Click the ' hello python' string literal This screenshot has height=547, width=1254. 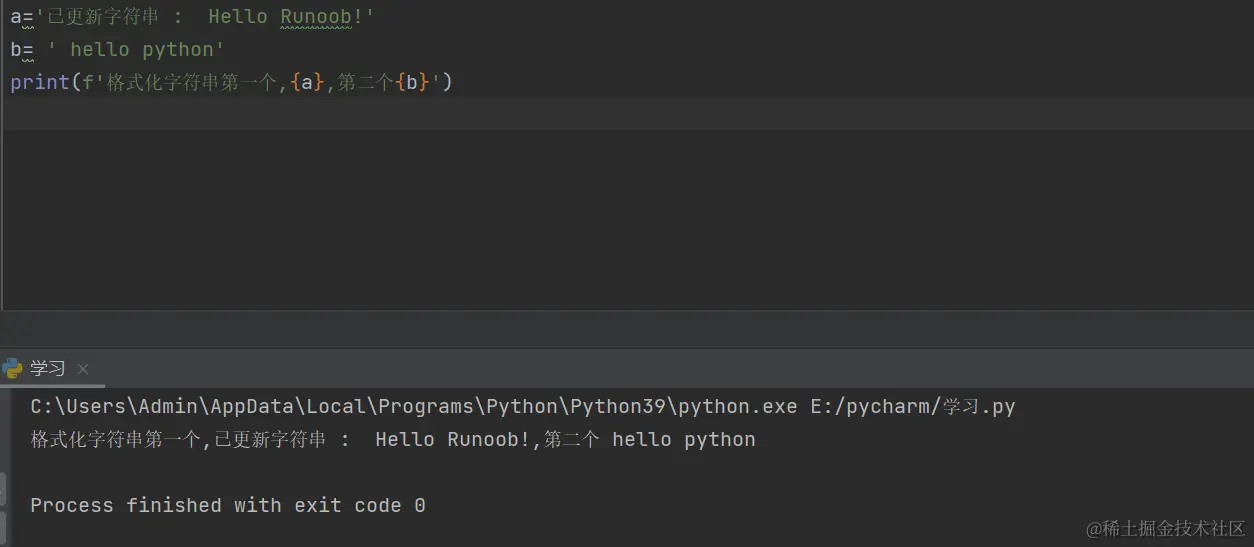click(x=136, y=50)
